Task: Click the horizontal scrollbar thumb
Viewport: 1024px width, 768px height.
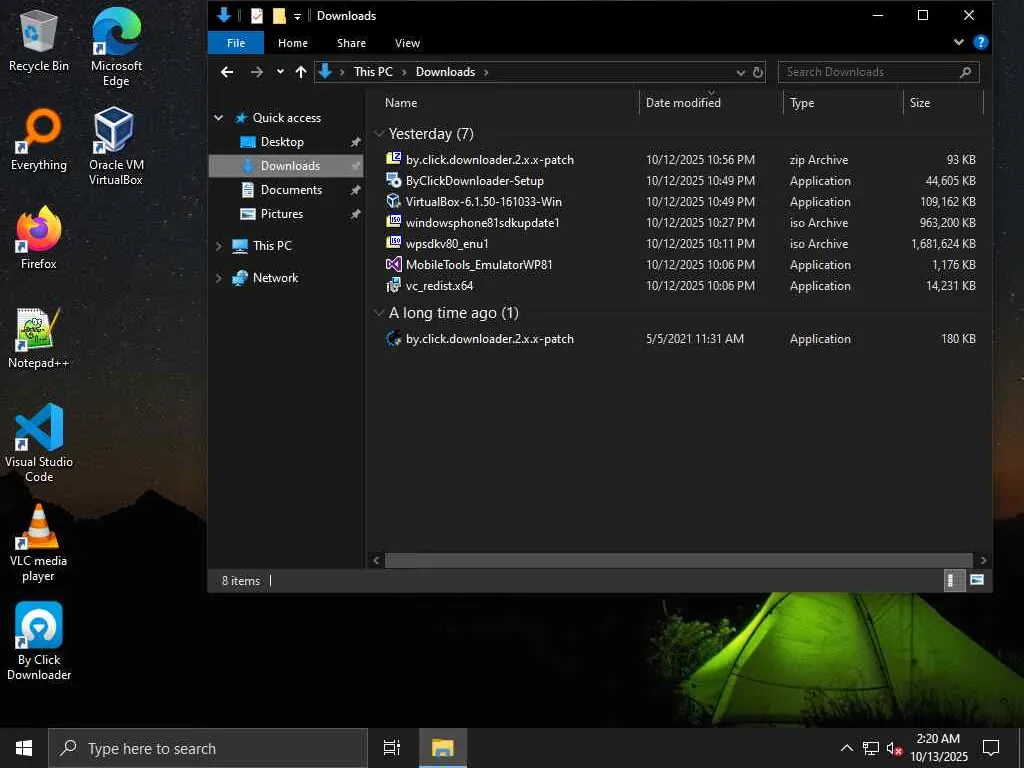Action: (x=679, y=560)
